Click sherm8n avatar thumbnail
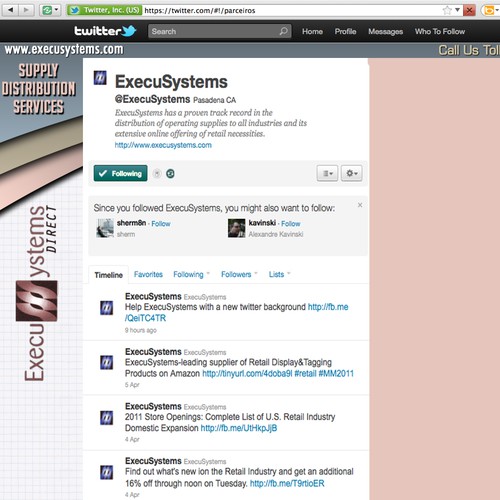The height and width of the screenshot is (500, 500). [105, 228]
